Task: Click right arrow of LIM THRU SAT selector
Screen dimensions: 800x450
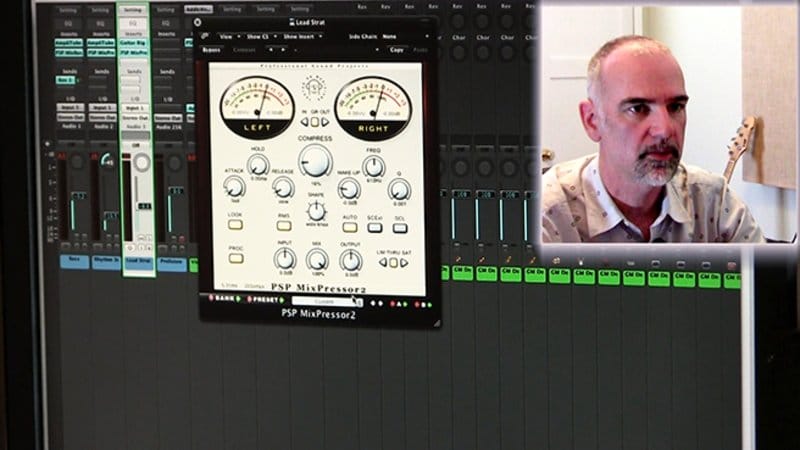Action: pos(404,263)
